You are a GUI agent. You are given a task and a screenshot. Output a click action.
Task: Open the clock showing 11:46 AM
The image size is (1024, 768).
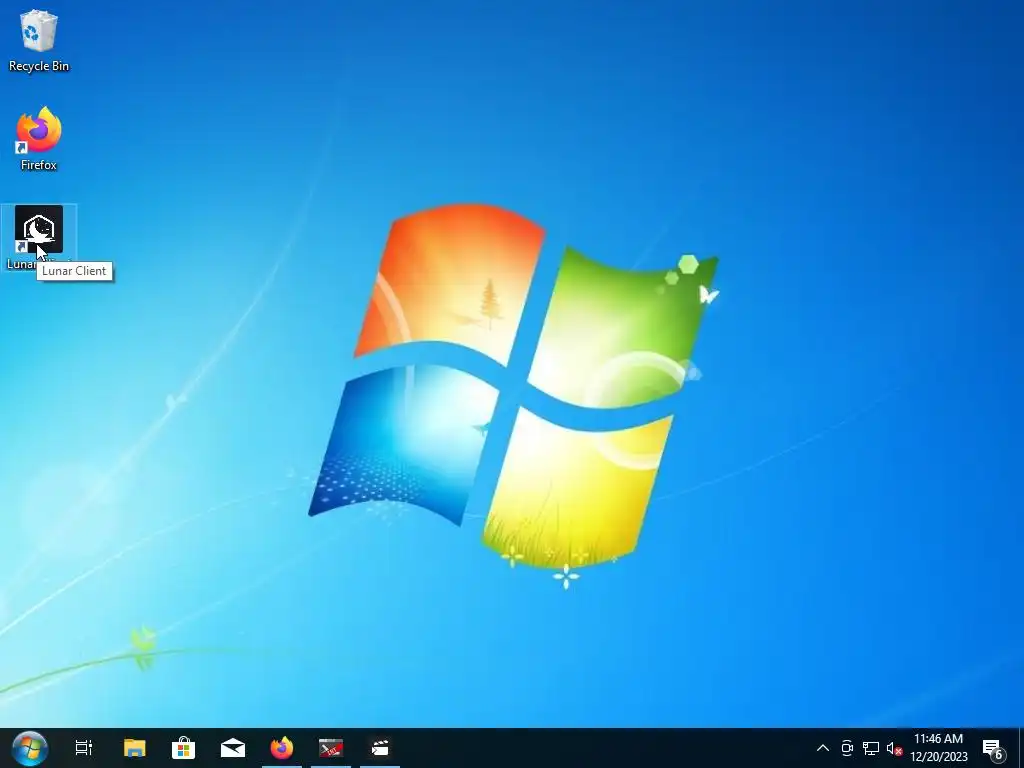938,748
